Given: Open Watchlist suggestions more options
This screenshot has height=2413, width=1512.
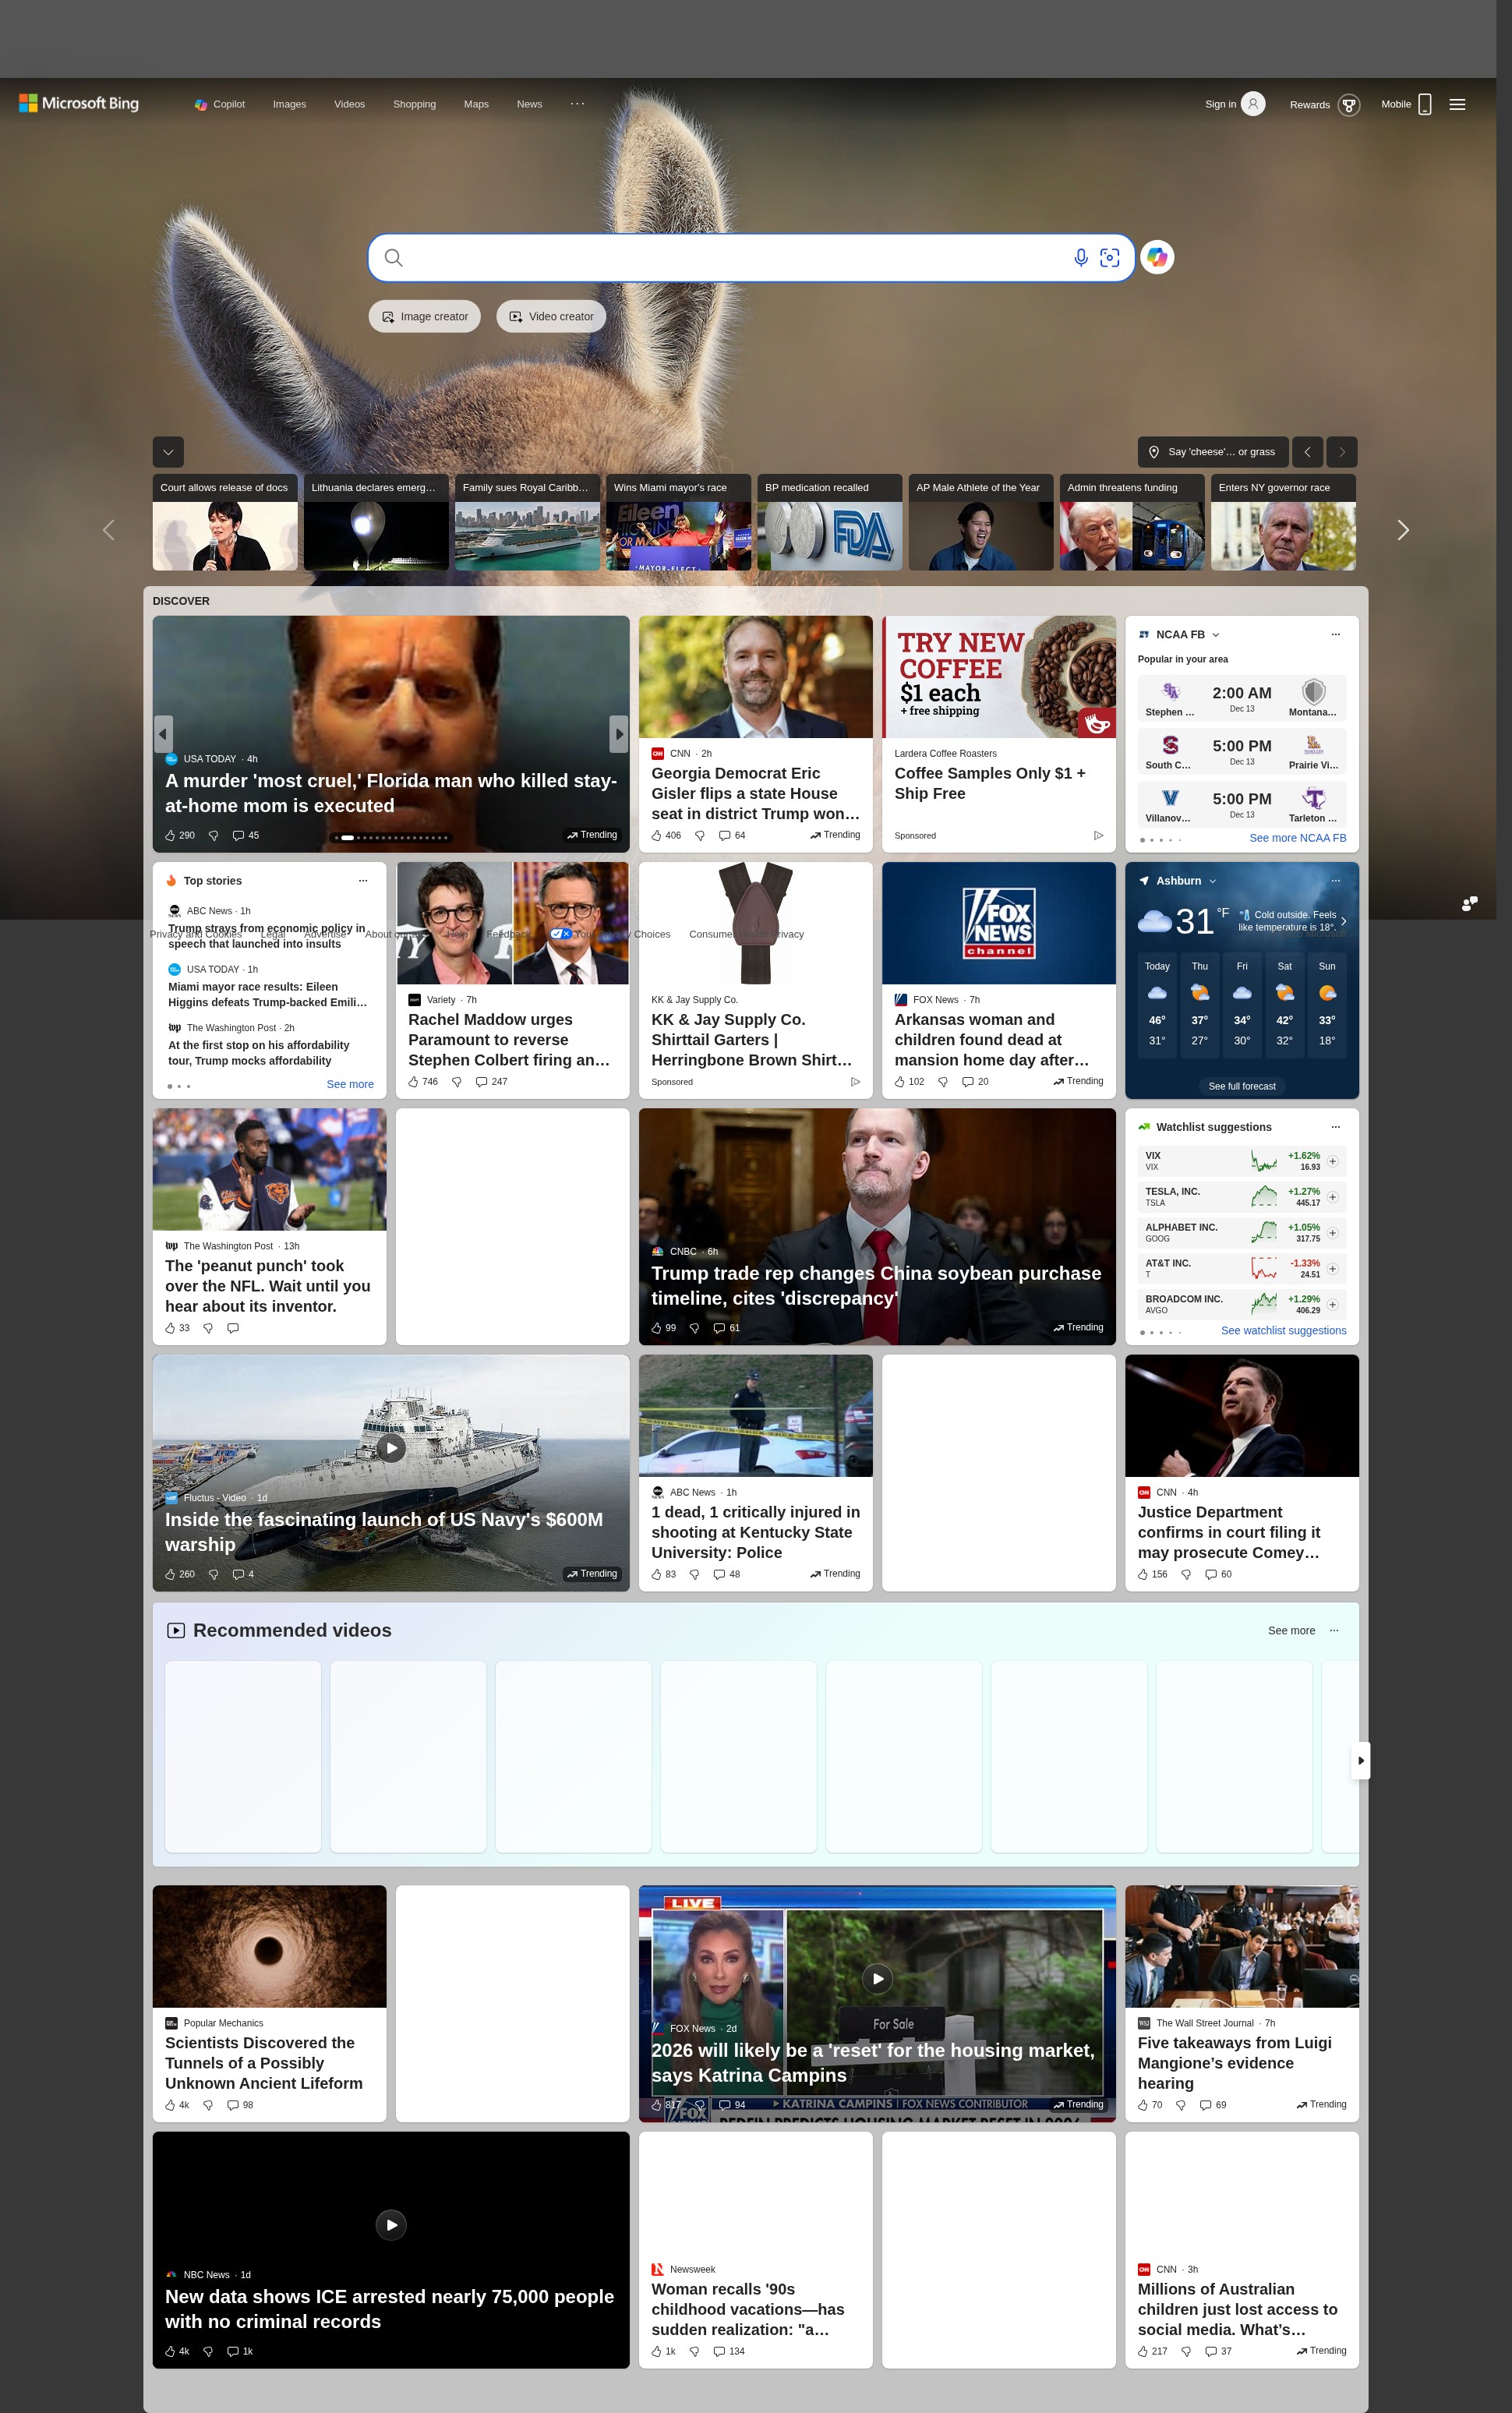Looking at the screenshot, I should (1335, 1127).
